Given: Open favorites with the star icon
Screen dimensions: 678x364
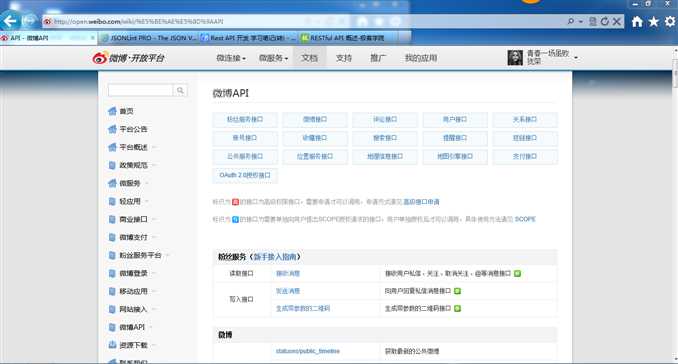Looking at the screenshot, I should point(653,22).
